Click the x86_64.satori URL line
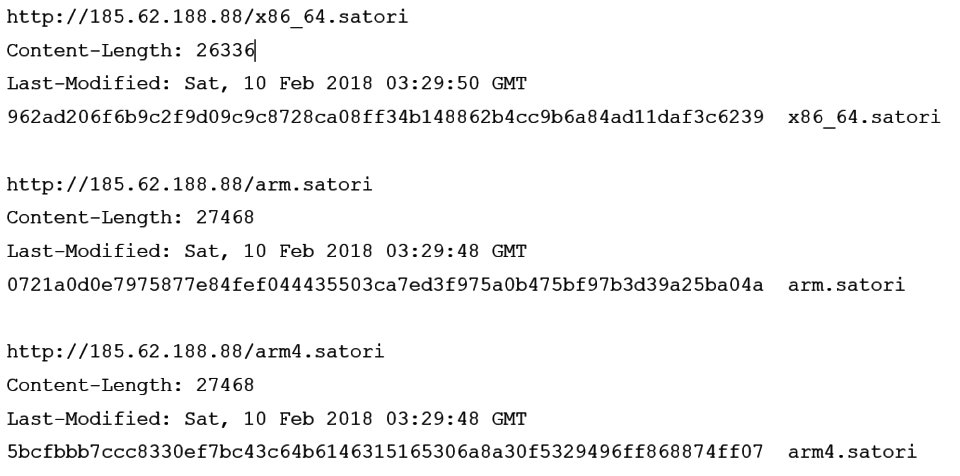Screen dimensions: 960x476 click(x=208, y=17)
